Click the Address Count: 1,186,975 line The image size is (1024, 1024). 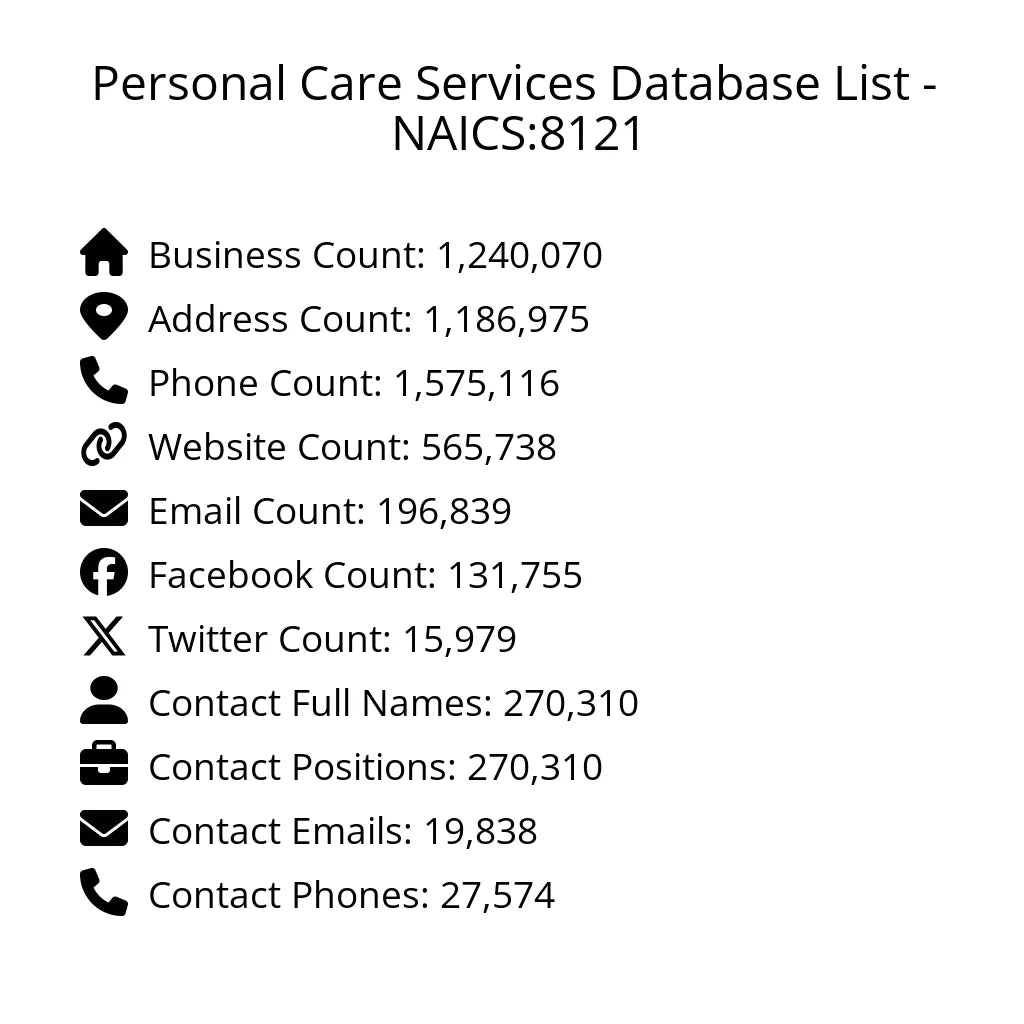point(369,319)
